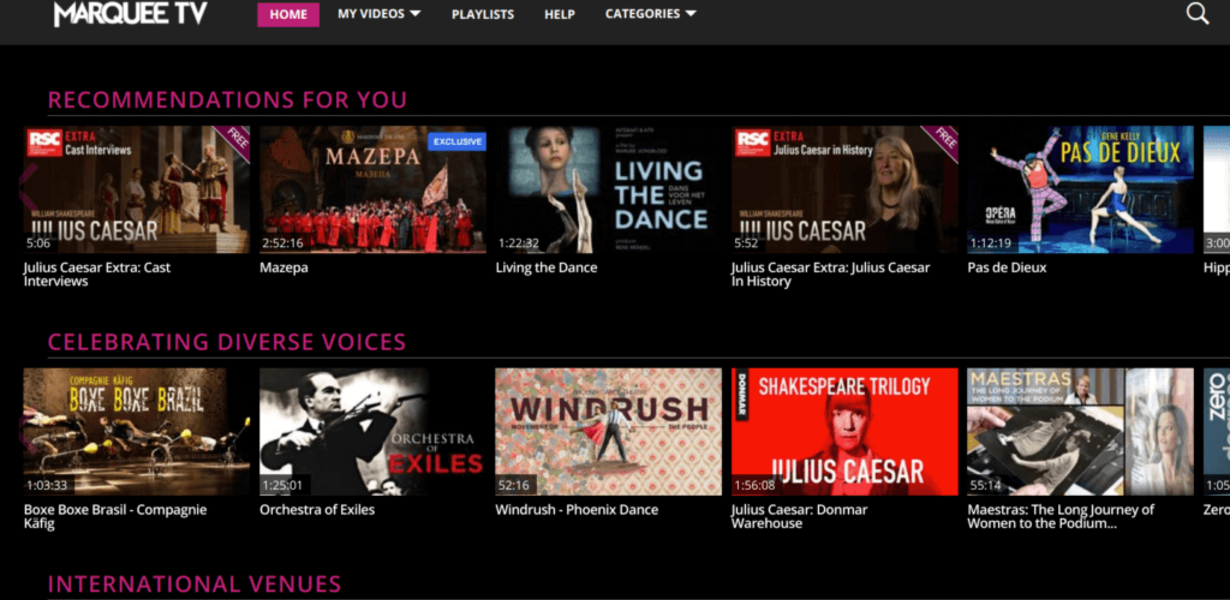Image resolution: width=1230 pixels, height=600 pixels.
Task: Click the 'Mazepa' title text
Action: point(284,268)
